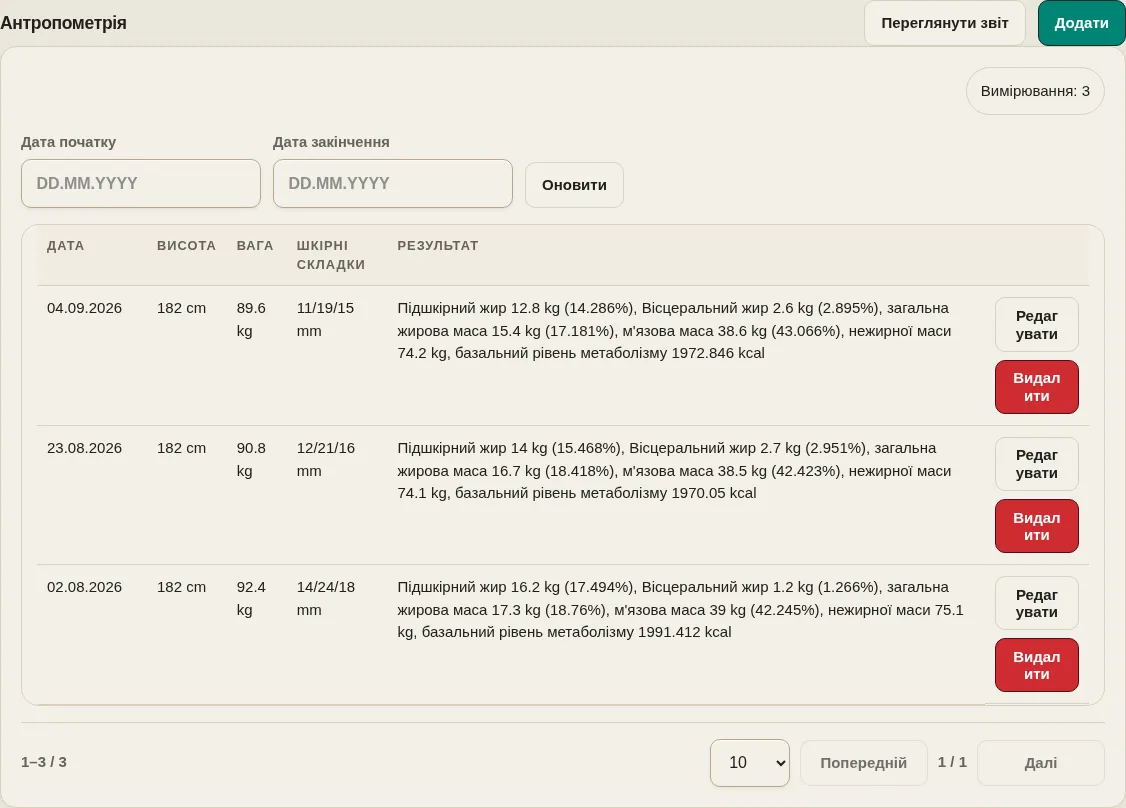1126x808 pixels.
Task: Click the Переглянути звіт button
Action: click(944, 23)
